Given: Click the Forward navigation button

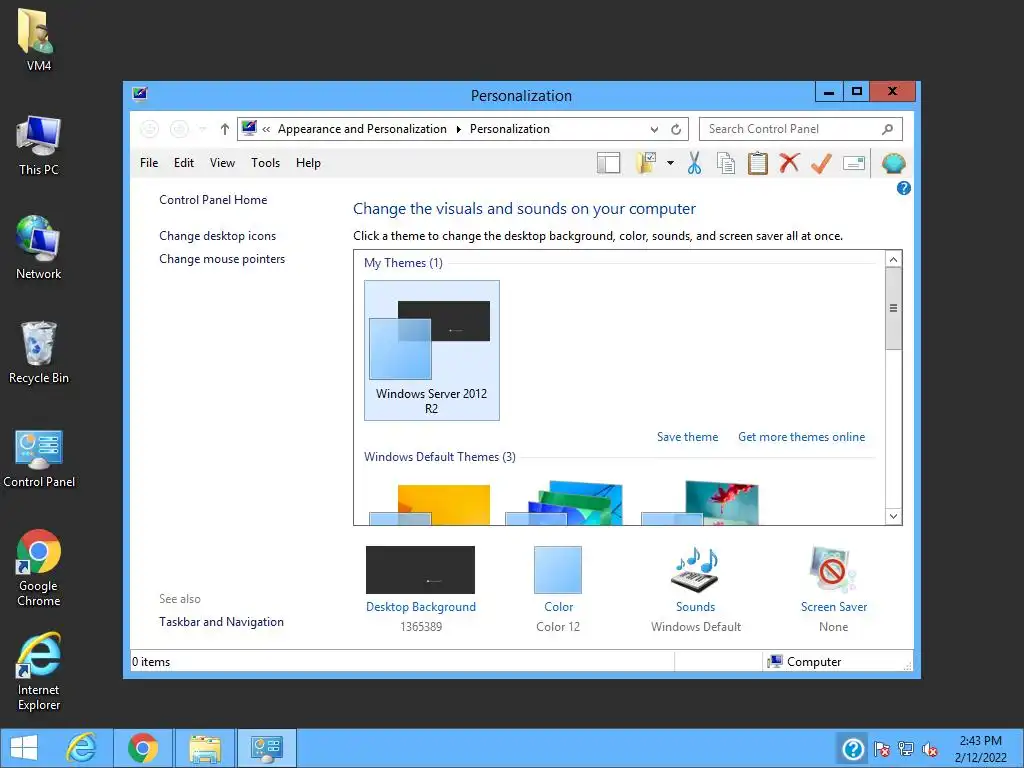Looking at the screenshot, I should 180,129.
